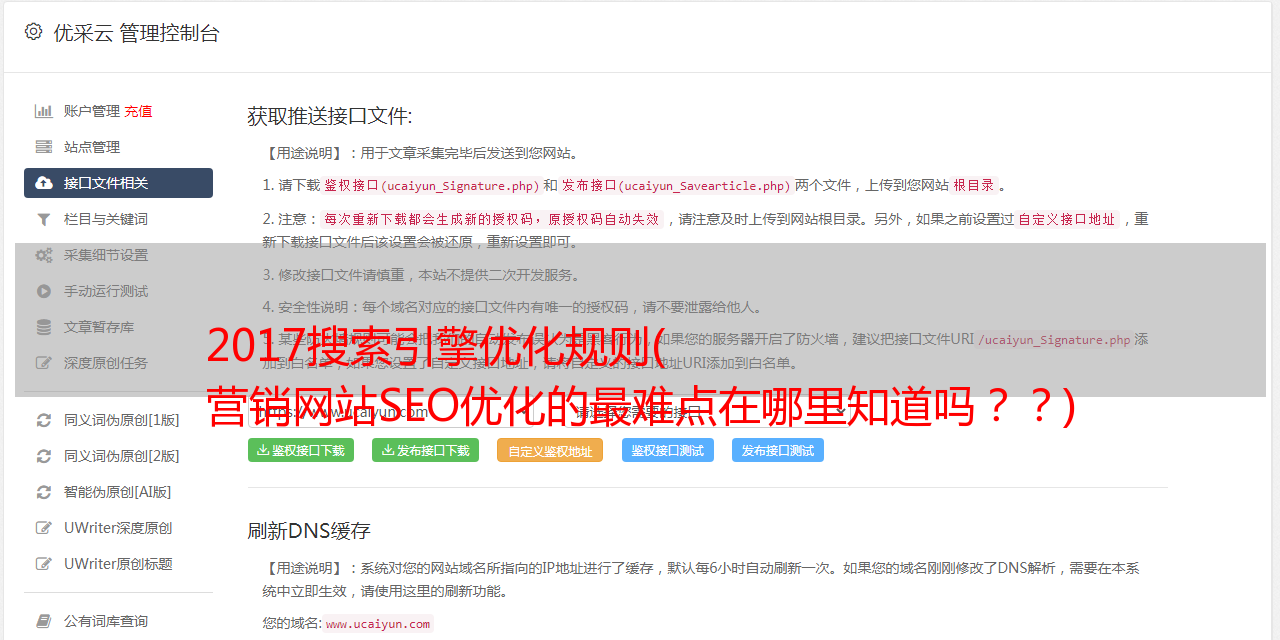This screenshot has width=1280, height=640.
Task: Click the pink 根目录 code text
Action: pyautogui.click(x=974, y=185)
